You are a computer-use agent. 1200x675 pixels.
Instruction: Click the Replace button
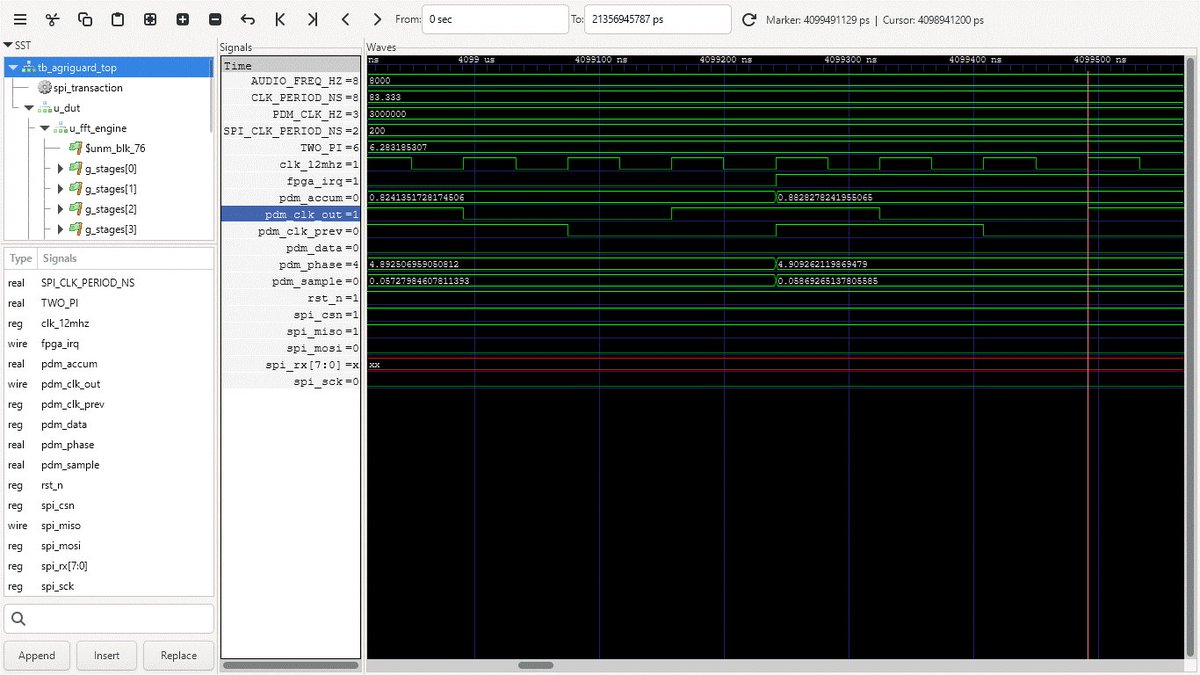point(179,655)
